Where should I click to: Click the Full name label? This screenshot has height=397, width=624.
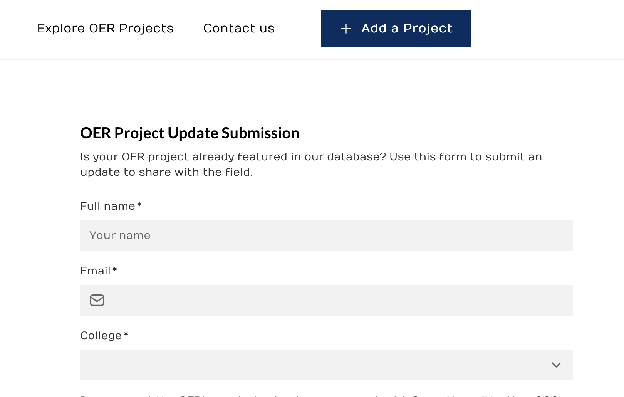coord(107,206)
